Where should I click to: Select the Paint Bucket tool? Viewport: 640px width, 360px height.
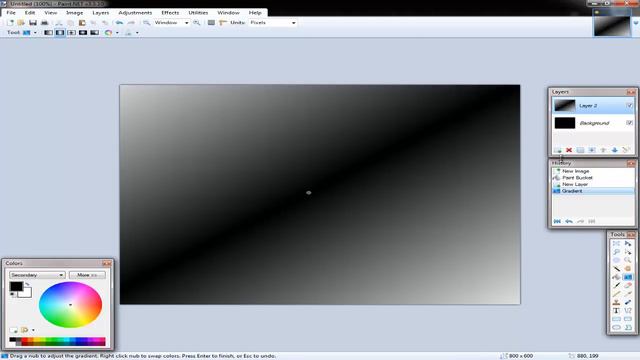[616, 277]
